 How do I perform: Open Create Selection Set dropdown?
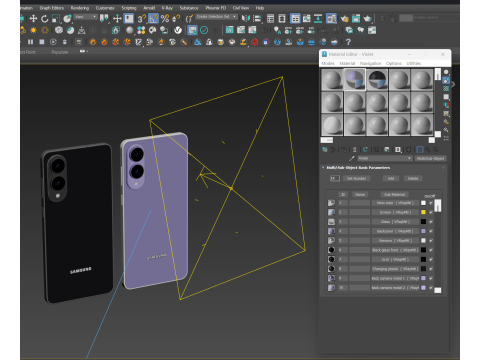click(216, 17)
